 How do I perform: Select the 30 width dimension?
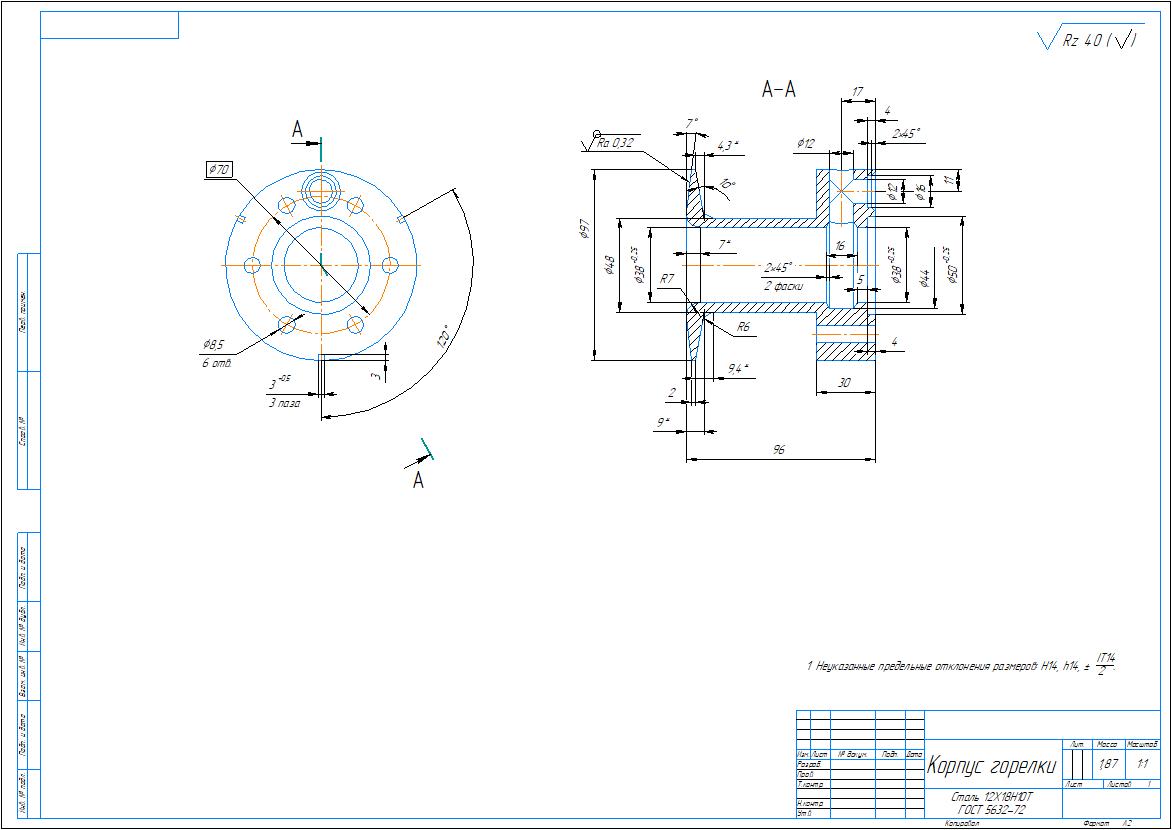tap(845, 381)
